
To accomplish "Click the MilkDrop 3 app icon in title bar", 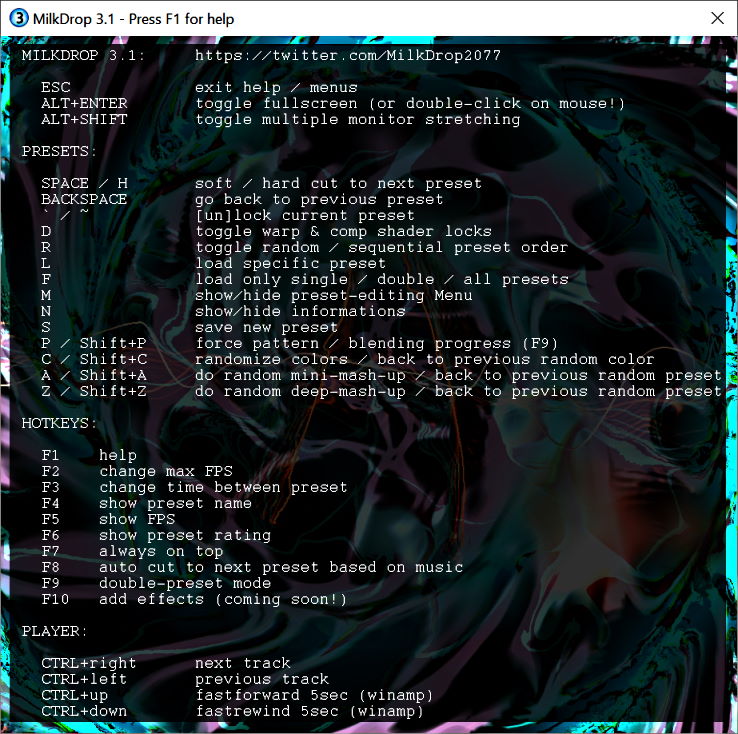I will [x=18, y=18].
